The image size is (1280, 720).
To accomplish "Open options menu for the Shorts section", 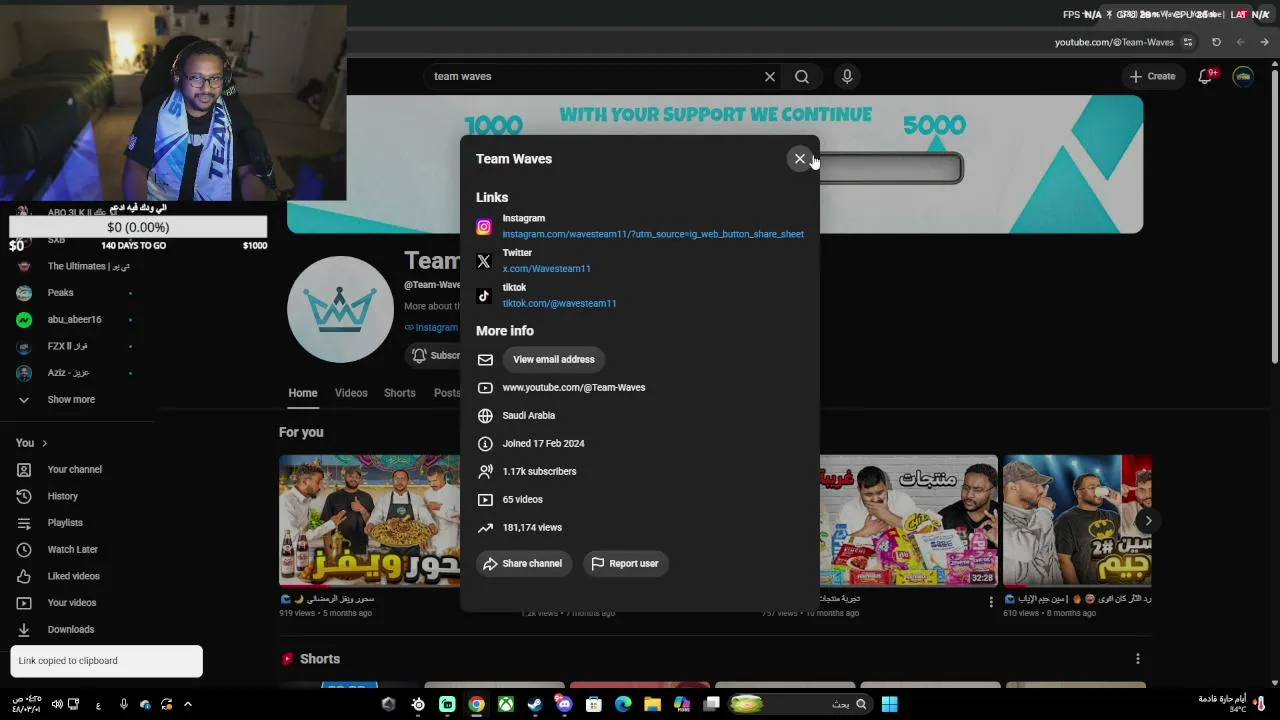I will [x=1138, y=659].
